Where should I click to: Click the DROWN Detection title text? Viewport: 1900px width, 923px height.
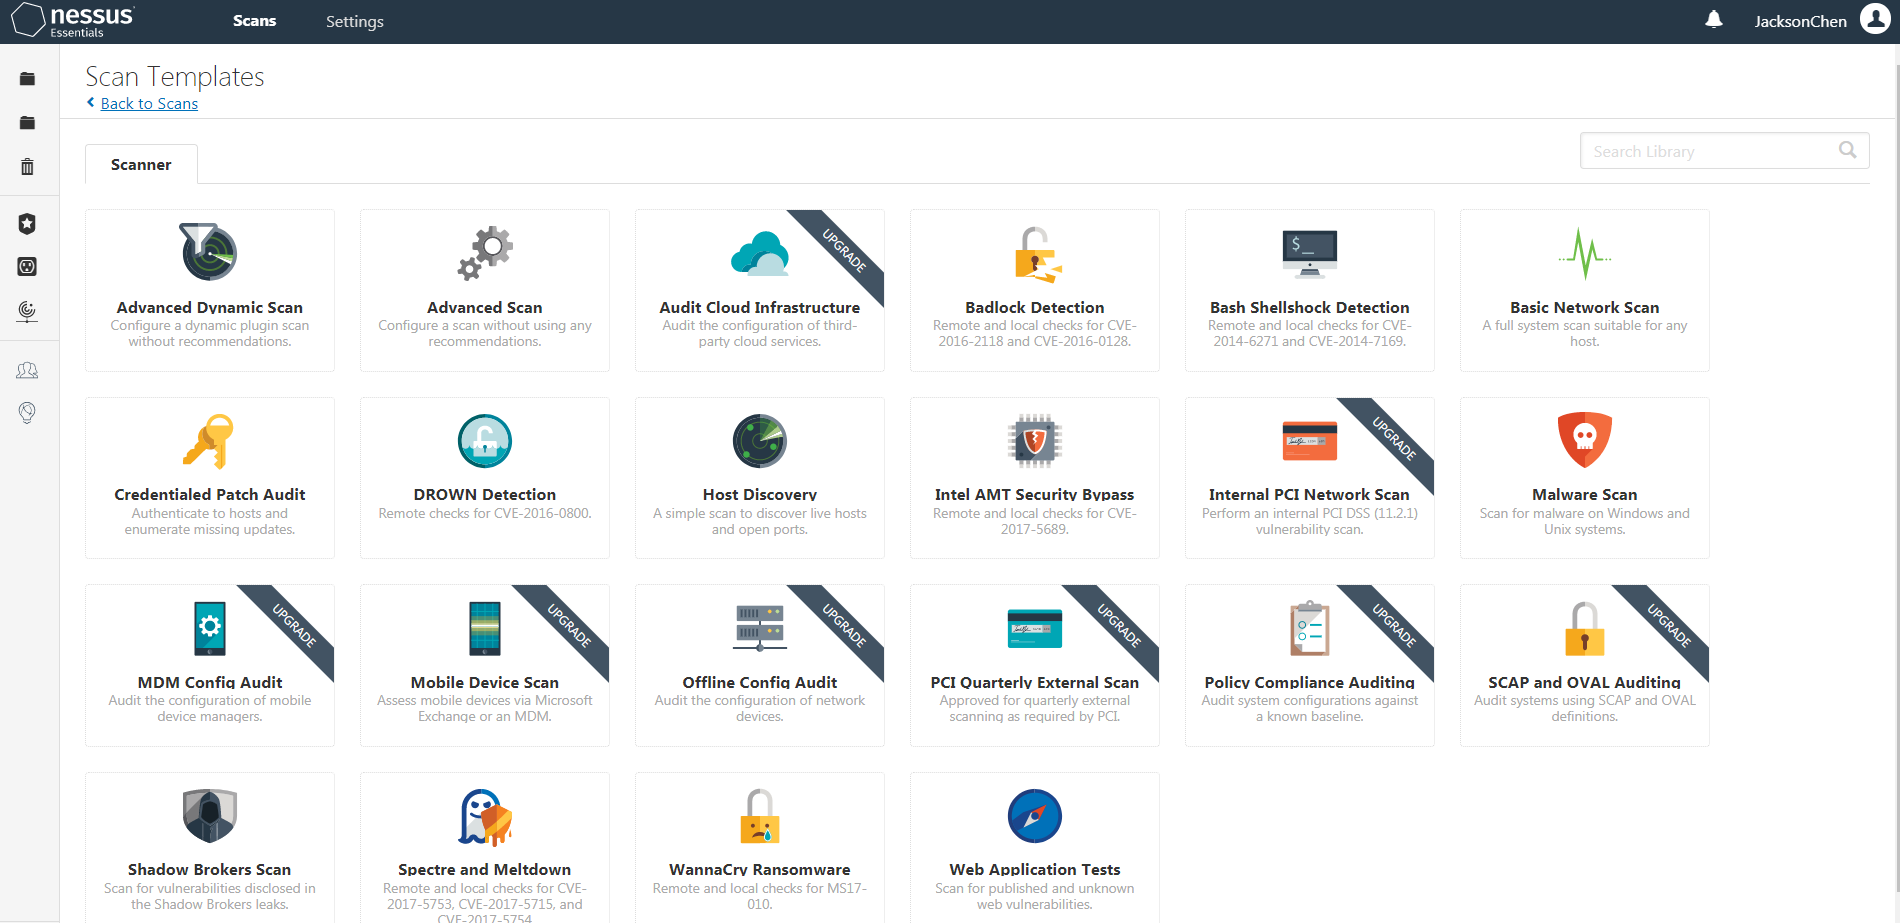pos(485,495)
